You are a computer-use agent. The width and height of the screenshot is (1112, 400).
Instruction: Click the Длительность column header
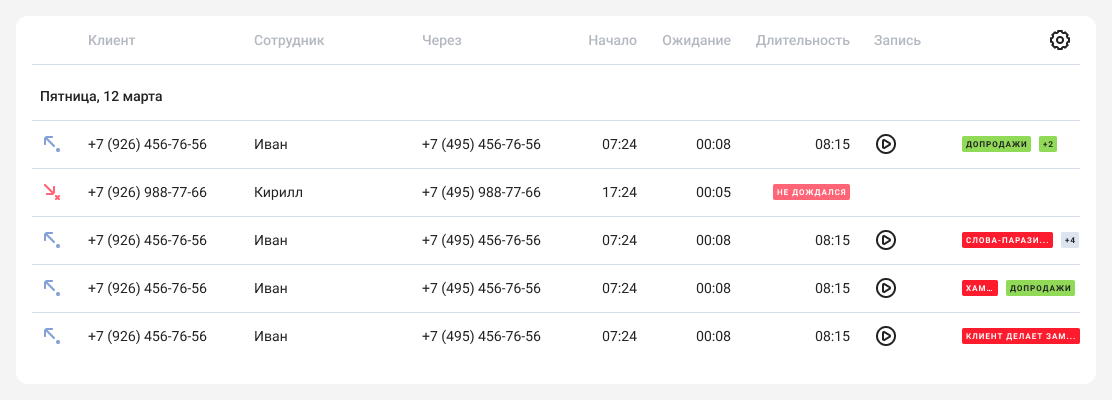803,41
